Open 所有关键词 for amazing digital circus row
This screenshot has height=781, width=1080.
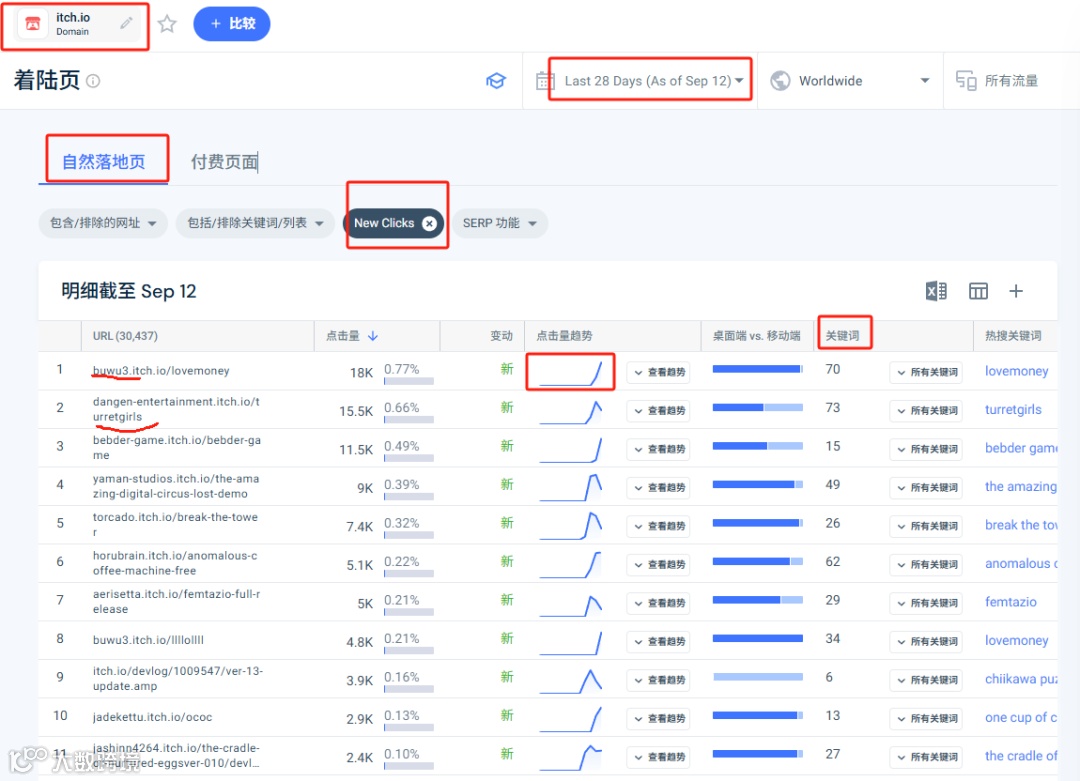click(927, 488)
